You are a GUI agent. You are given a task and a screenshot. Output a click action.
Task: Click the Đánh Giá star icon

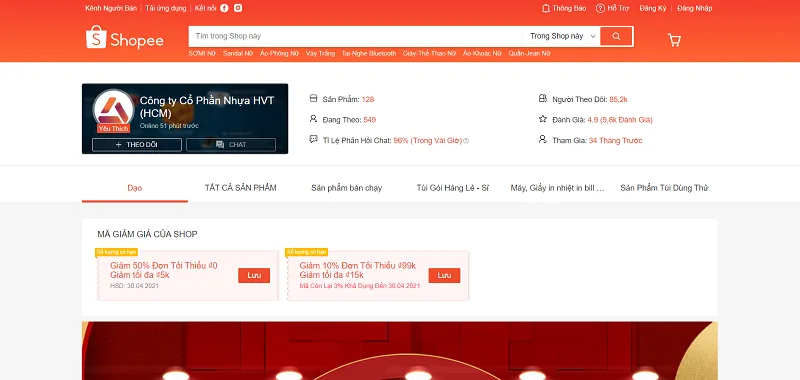[x=543, y=119]
